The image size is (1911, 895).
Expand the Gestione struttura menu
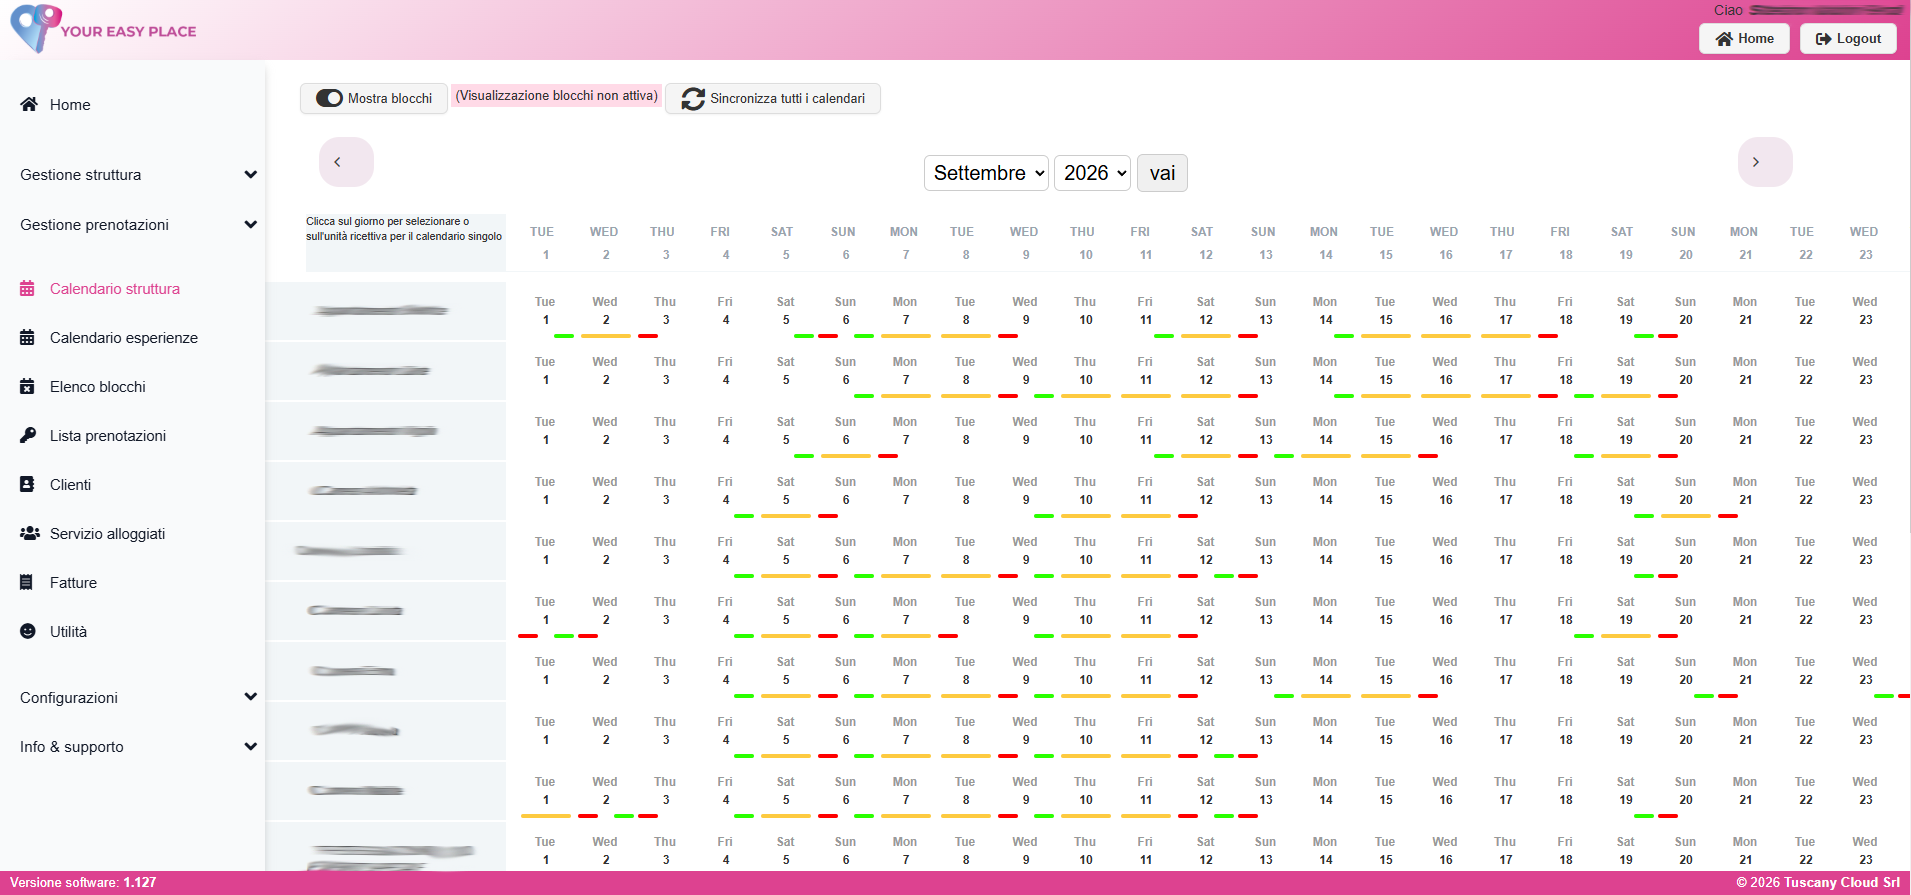pos(138,174)
